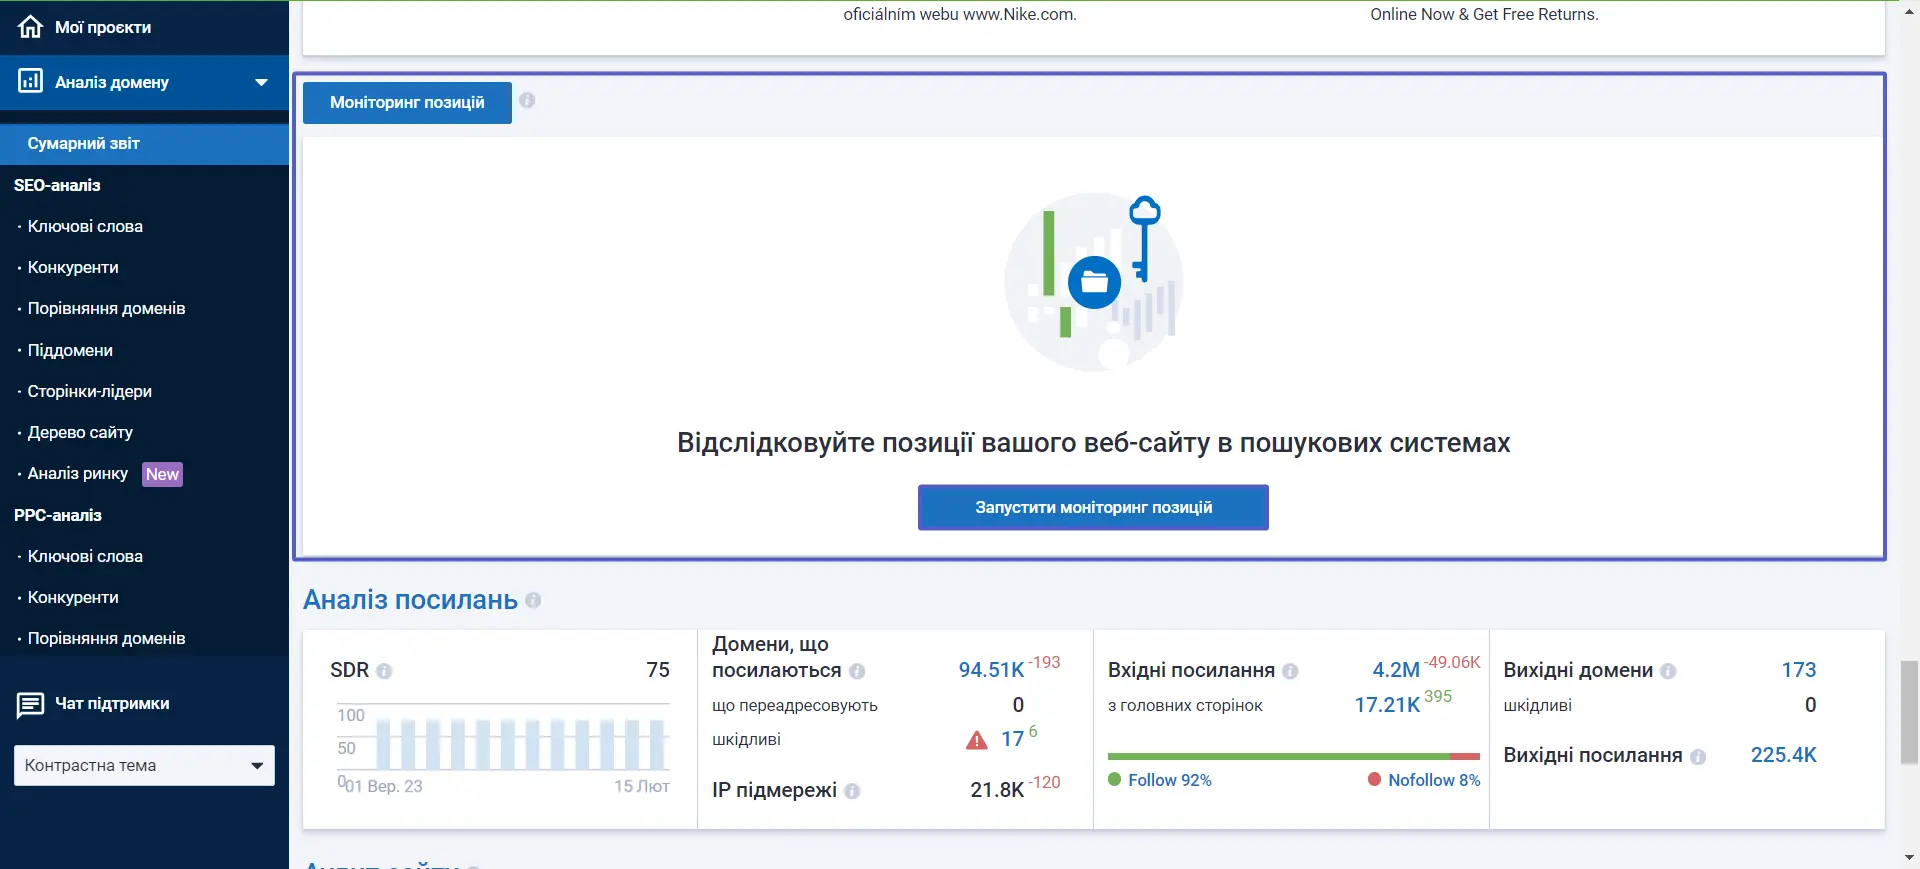Go to Порівняння доменів under PPC-аналіз
1920x869 pixels.
pyautogui.click(x=106, y=638)
